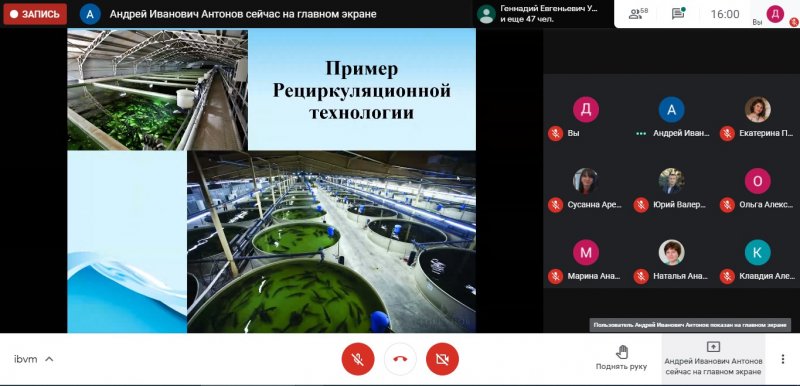Click your own Д avatar top right

tap(776, 14)
